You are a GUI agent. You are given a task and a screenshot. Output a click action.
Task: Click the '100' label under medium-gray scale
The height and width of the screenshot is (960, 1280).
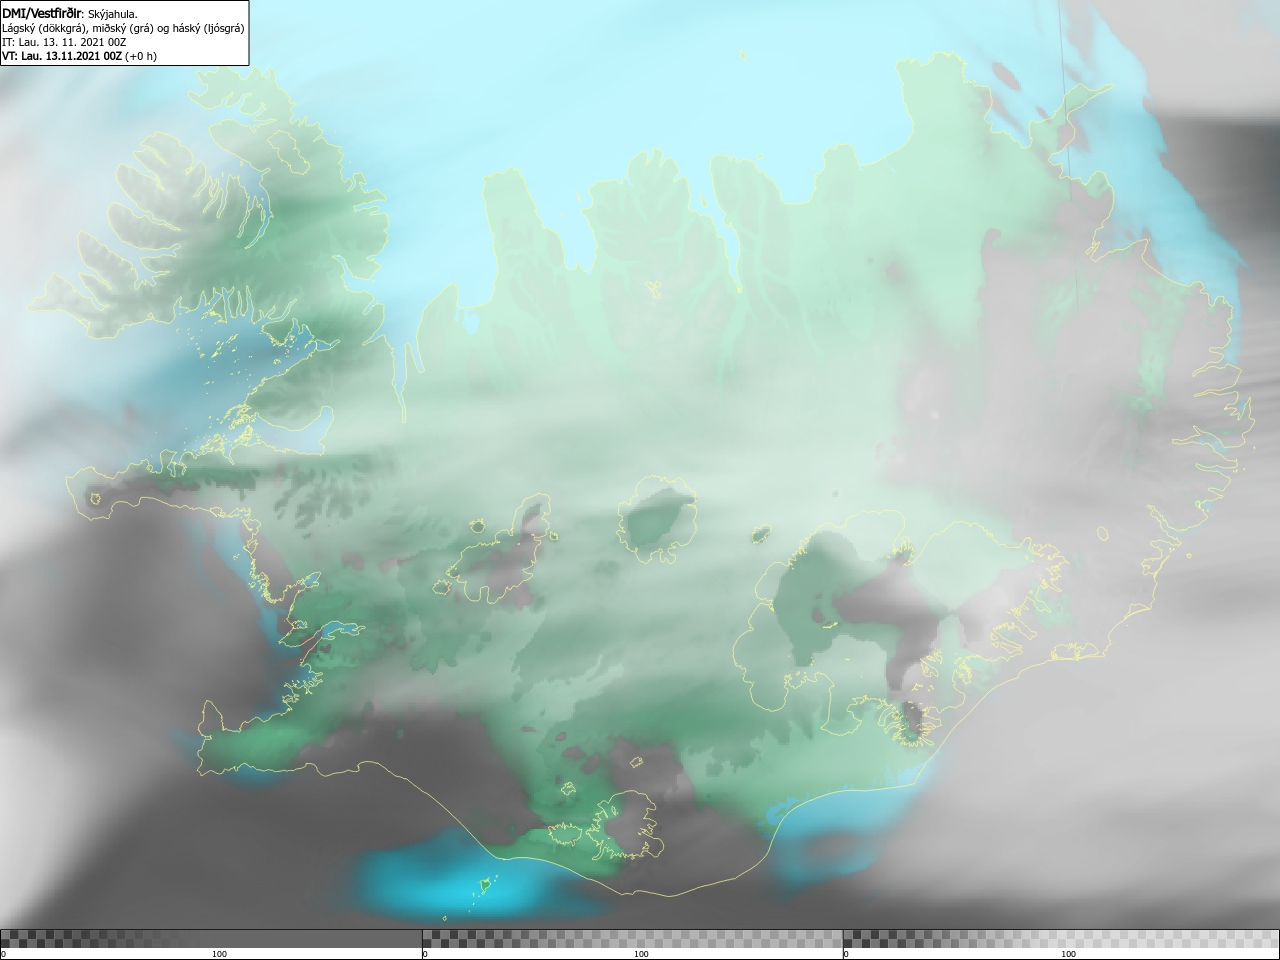pos(641,954)
